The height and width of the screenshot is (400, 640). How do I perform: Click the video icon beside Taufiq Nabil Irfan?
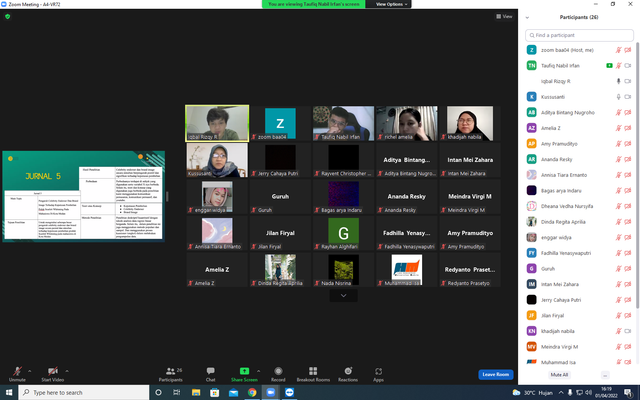(628, 65)
